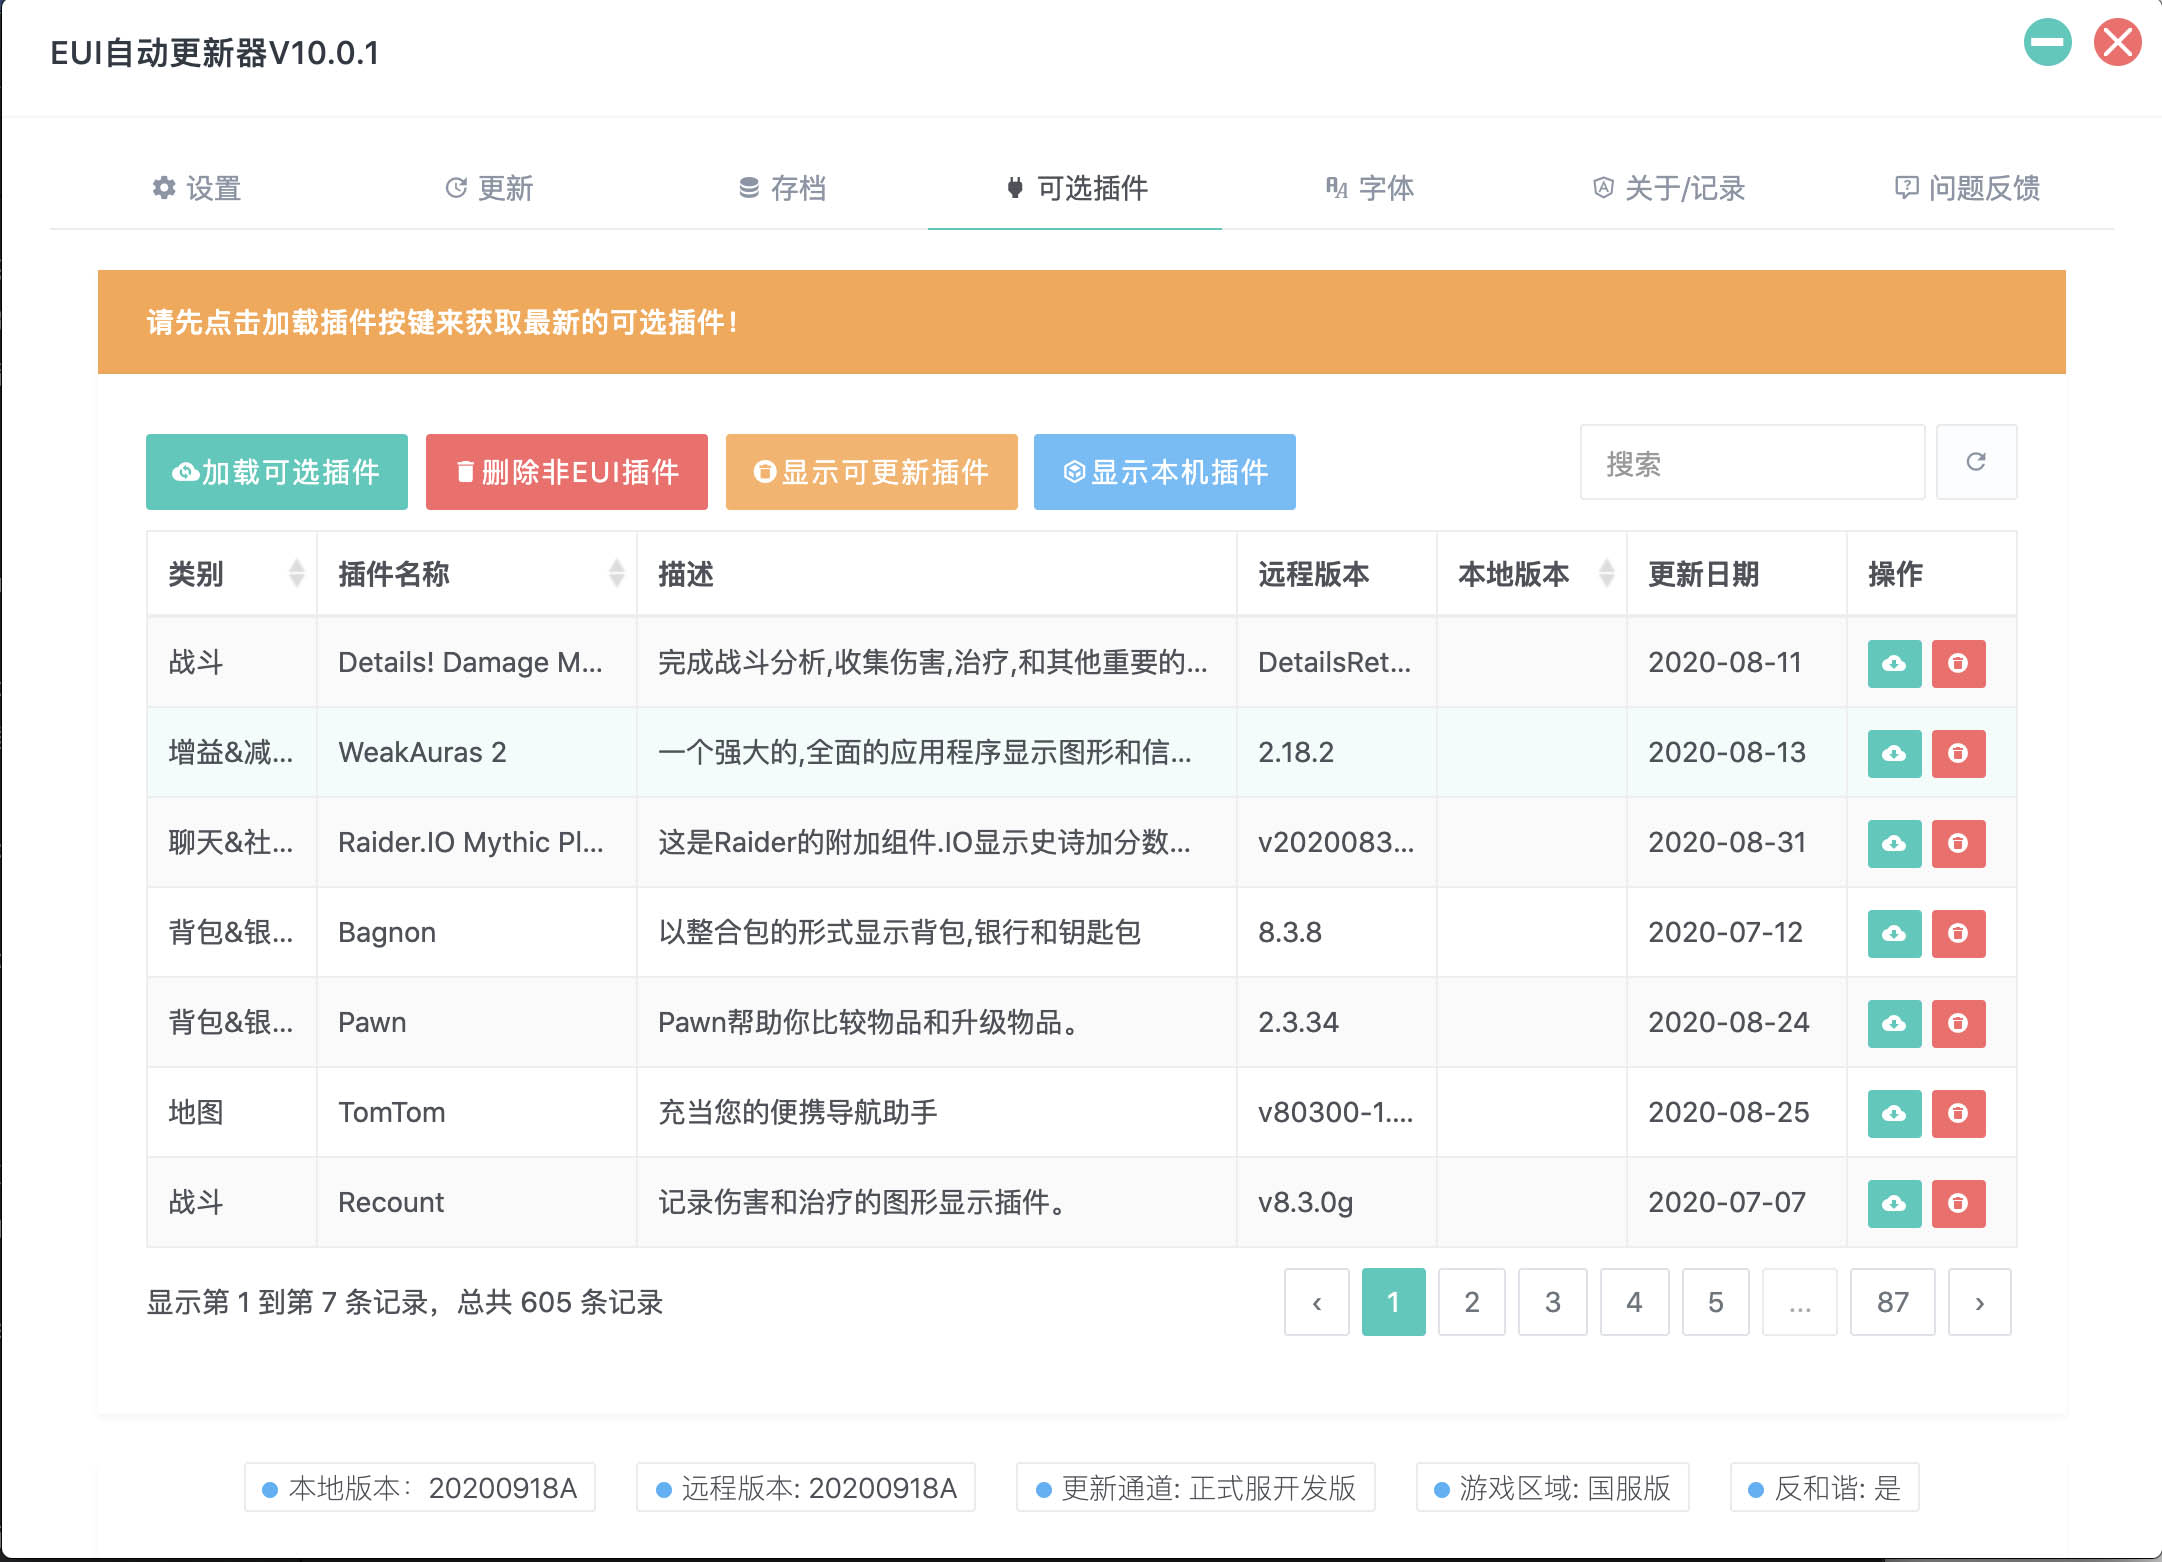Click the 删除非EUI插件 button
The width and height of the screenshot is (2162, 1562).
[567, 472]
